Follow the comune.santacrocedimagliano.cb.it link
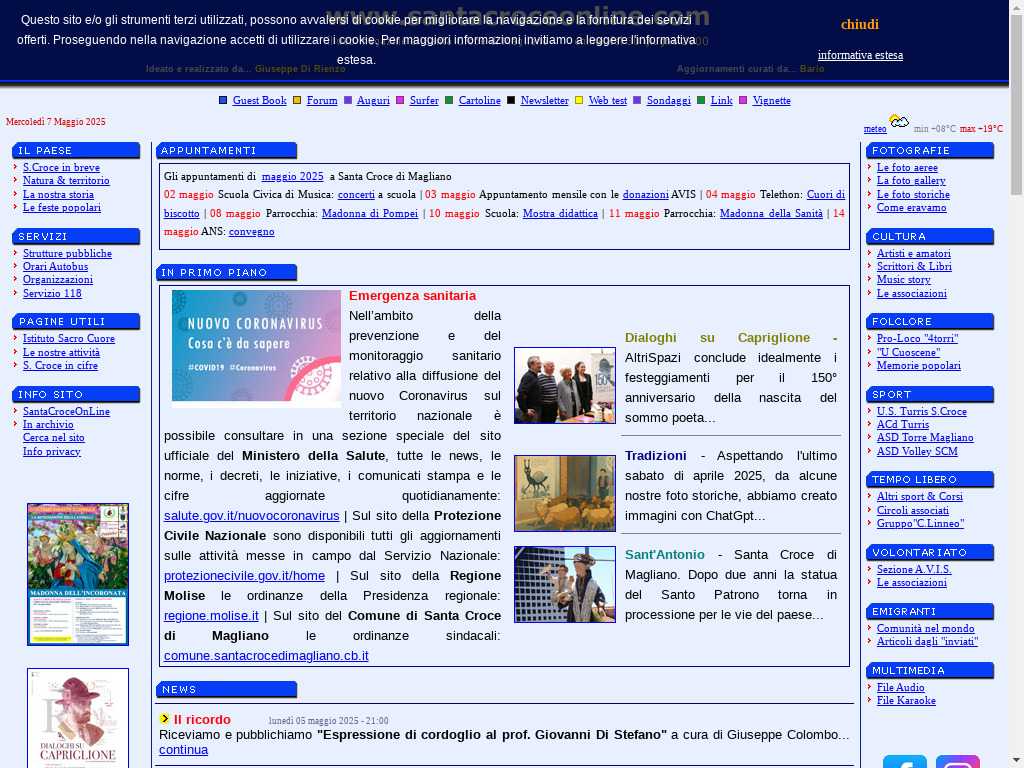This screenshot has height=768, width=1024. tap(266, 656)
